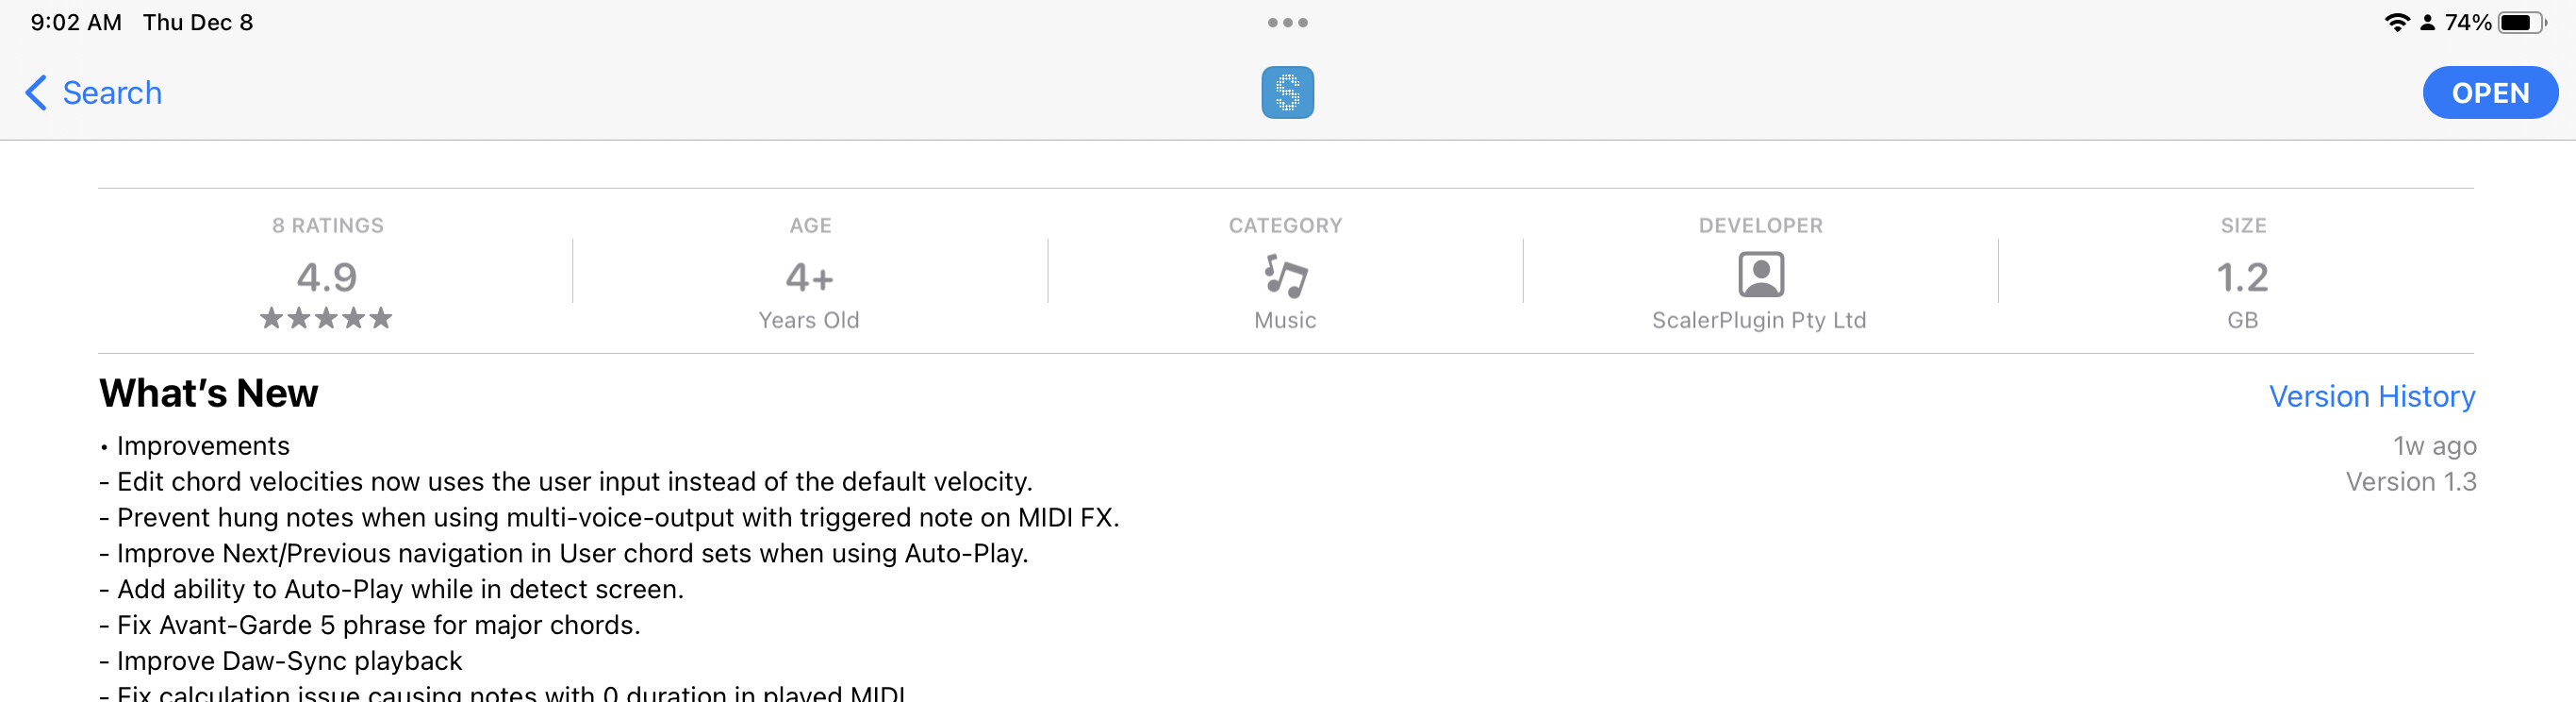Screen dimensions: 2576x702
Task: Tap the ScalerPlugin Pty Ltd developer name
Action: tap(1758, 320)
